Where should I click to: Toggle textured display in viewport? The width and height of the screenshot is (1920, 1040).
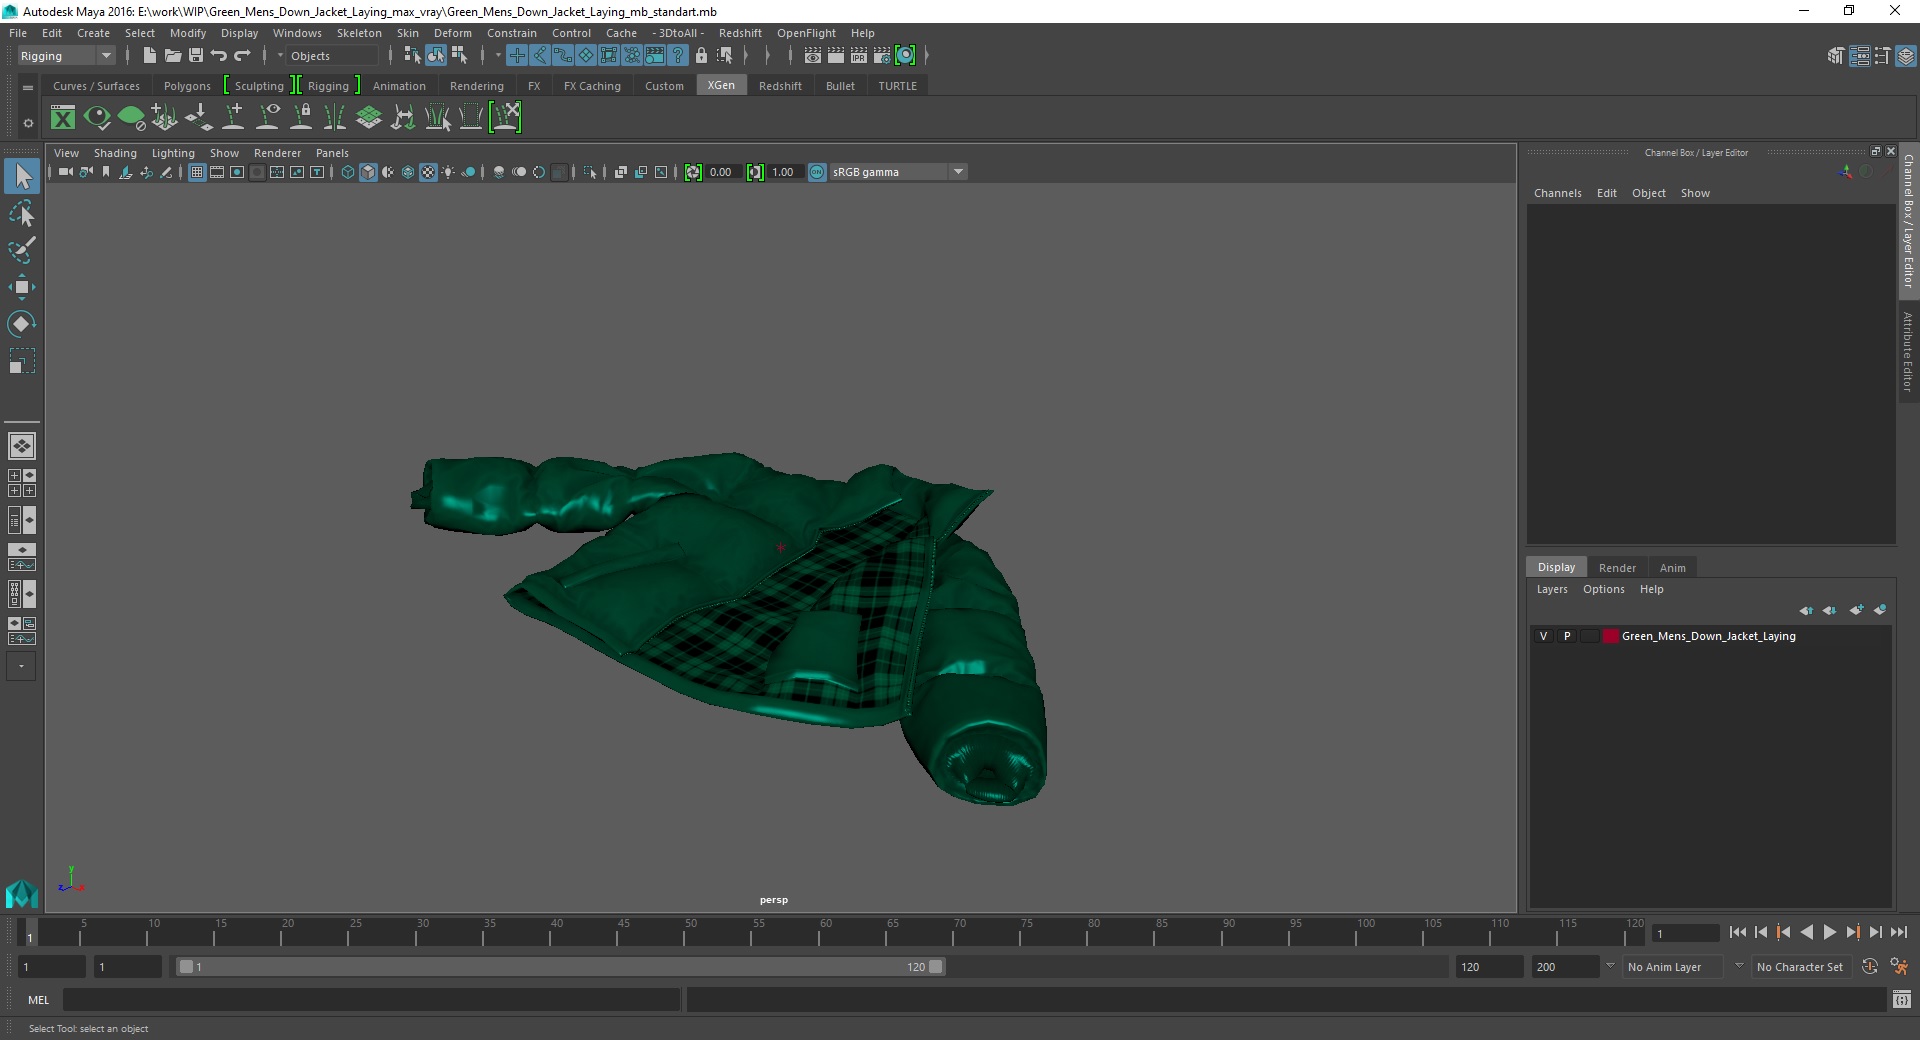[428, 172]
